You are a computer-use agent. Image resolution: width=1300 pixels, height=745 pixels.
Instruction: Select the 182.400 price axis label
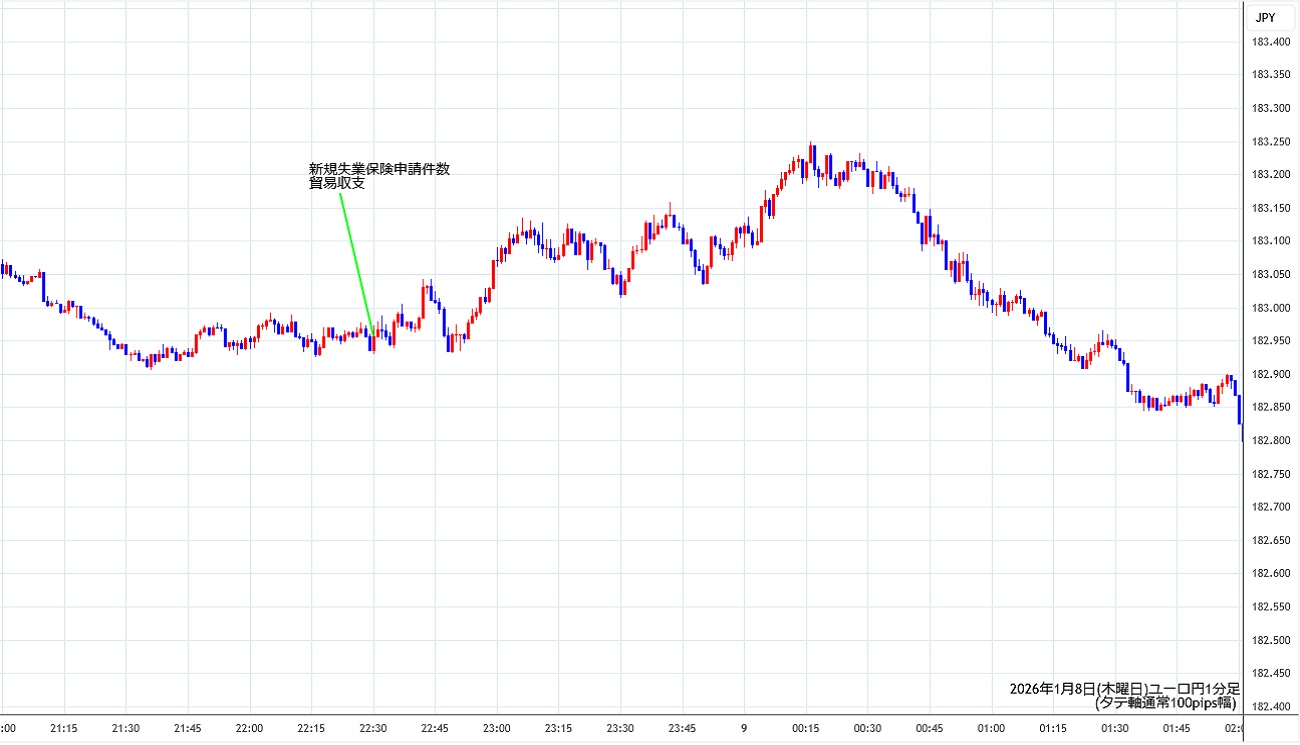click(x=1269, y=706)
